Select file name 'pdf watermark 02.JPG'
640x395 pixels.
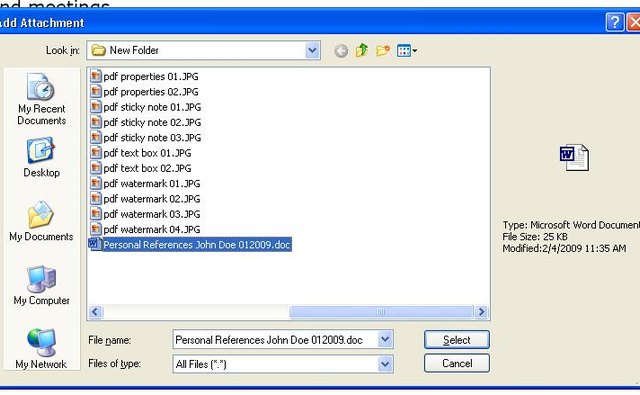[x=152, y=199]
